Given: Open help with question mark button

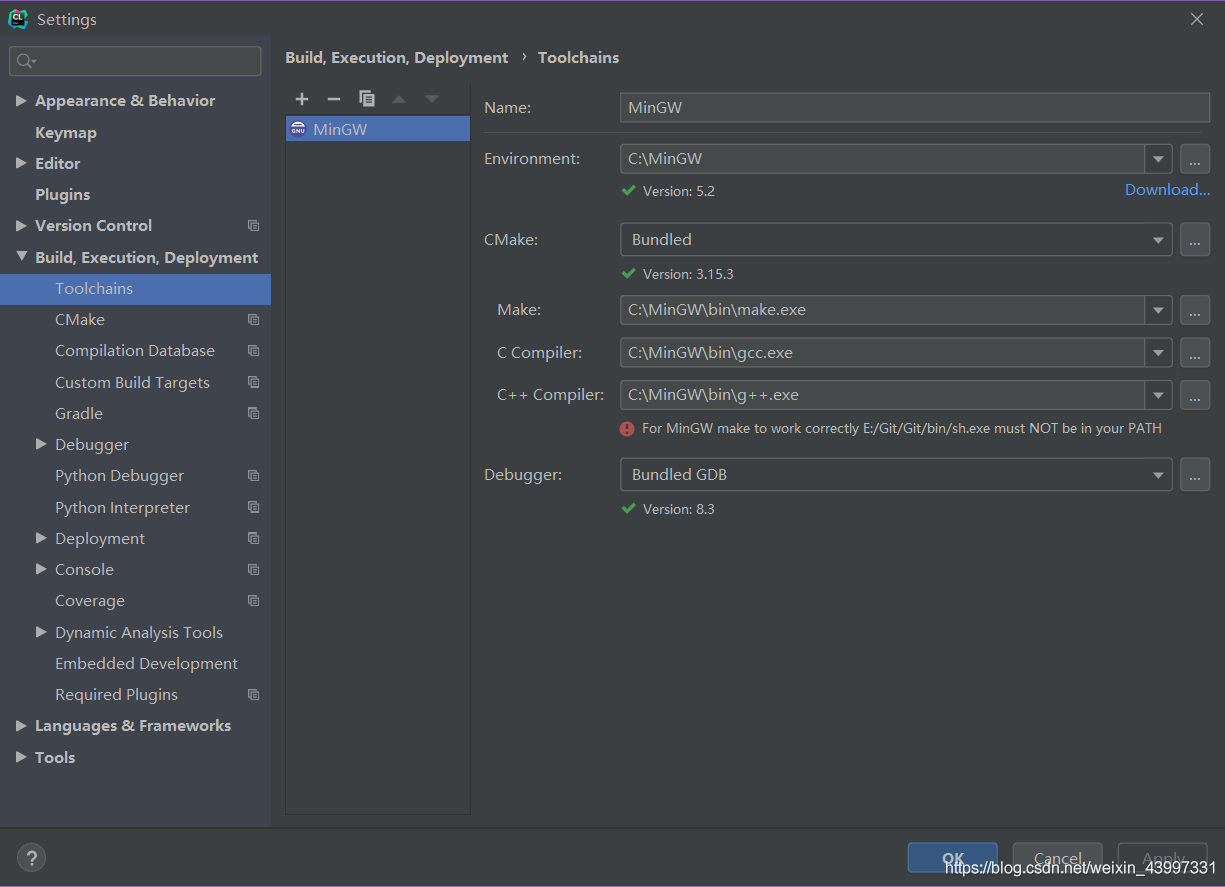Looking at the screenshot, I should (31, 857).
